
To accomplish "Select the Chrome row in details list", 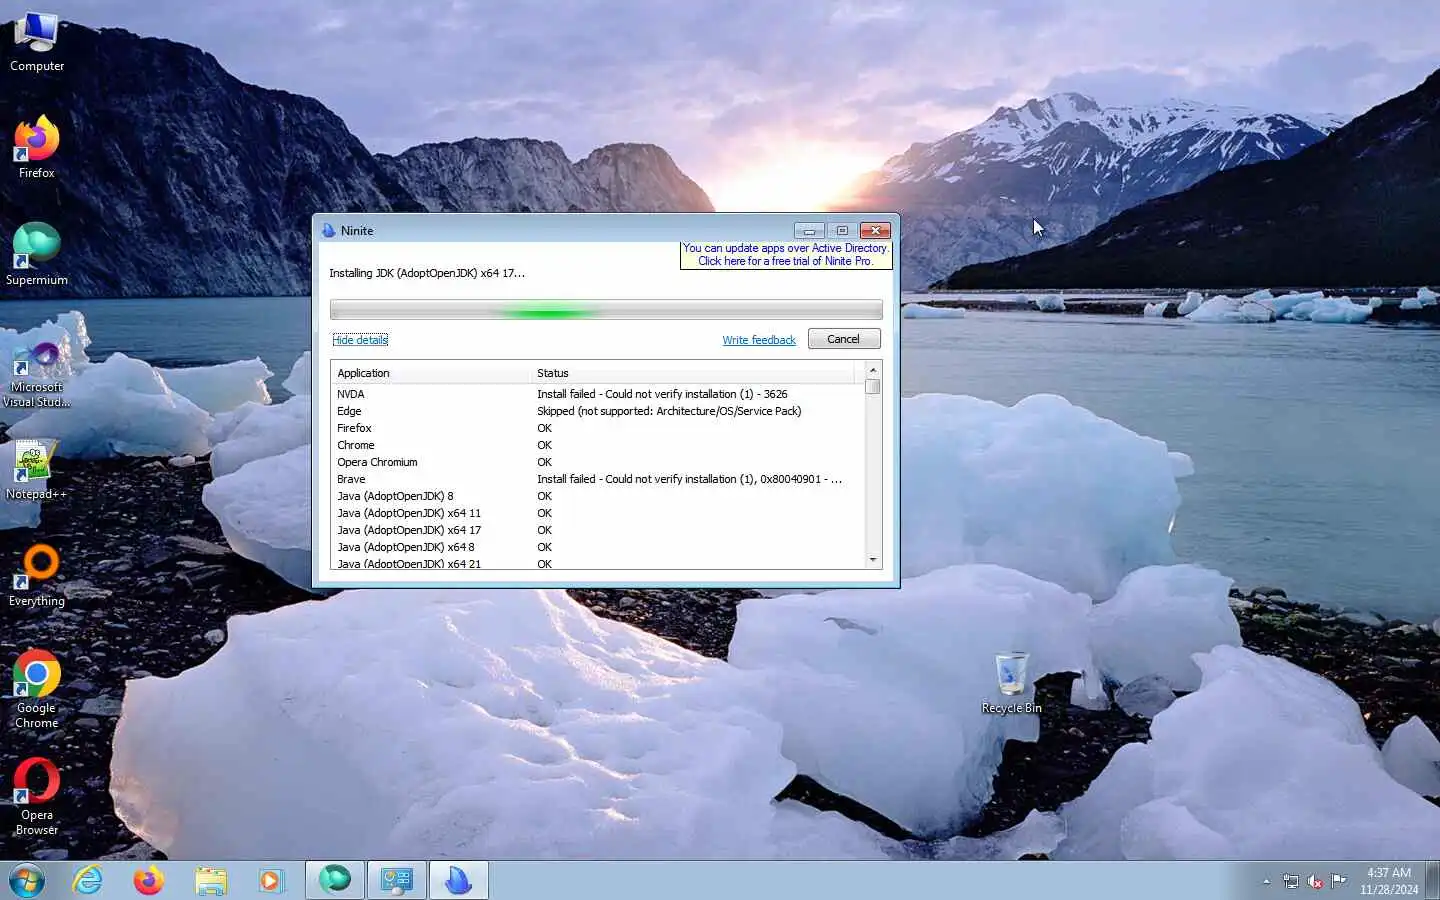I will click(x=598, y=445).
